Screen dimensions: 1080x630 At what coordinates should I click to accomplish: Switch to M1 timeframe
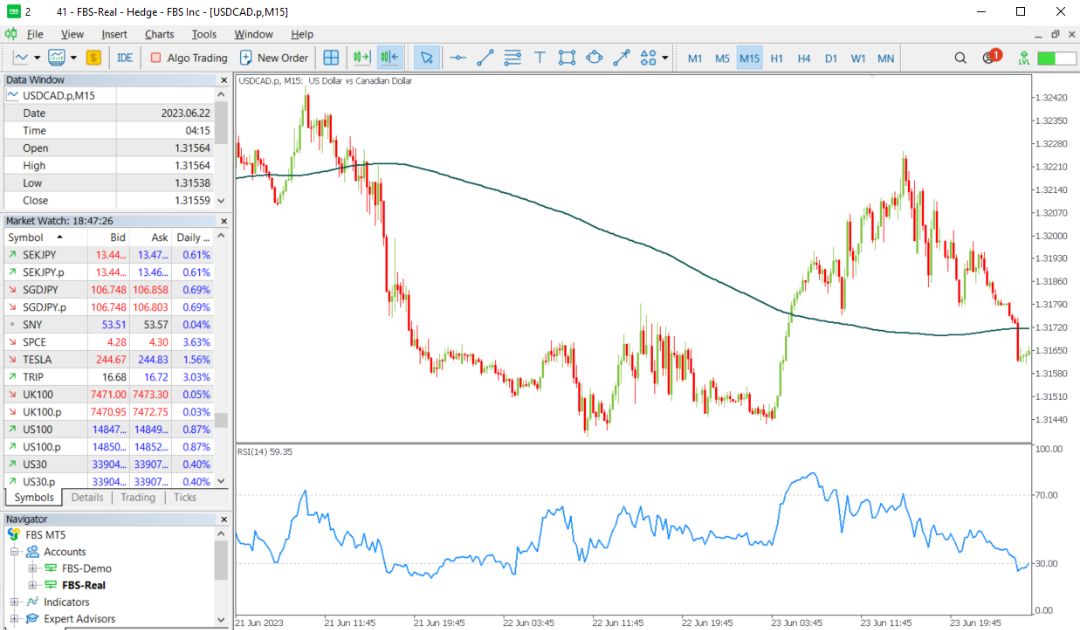tap(695, 59)
